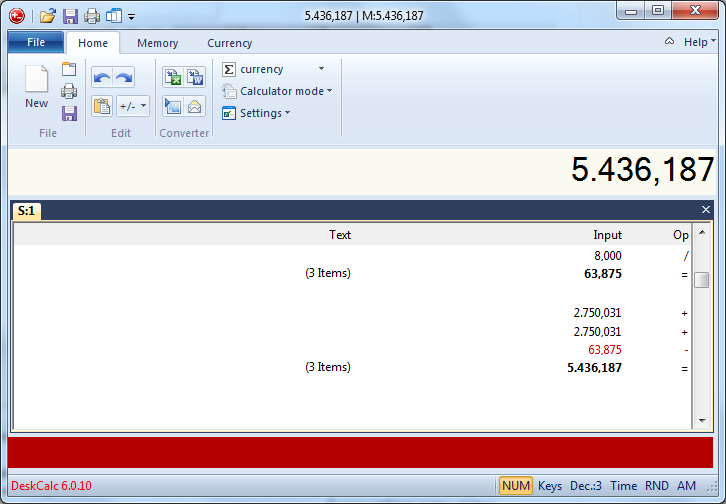726x504 pixels.
Task: Redo the last undone entry
Action: click(124, 77)
